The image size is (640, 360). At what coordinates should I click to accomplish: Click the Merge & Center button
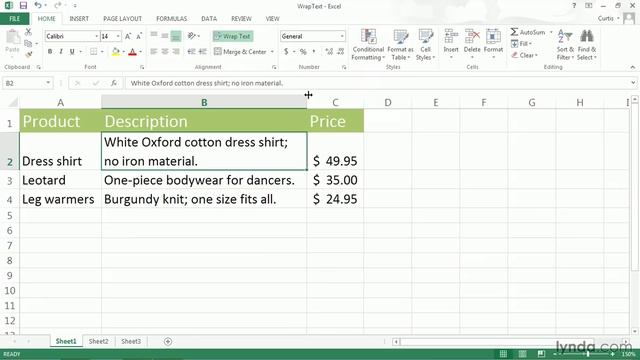click(240, 52)
